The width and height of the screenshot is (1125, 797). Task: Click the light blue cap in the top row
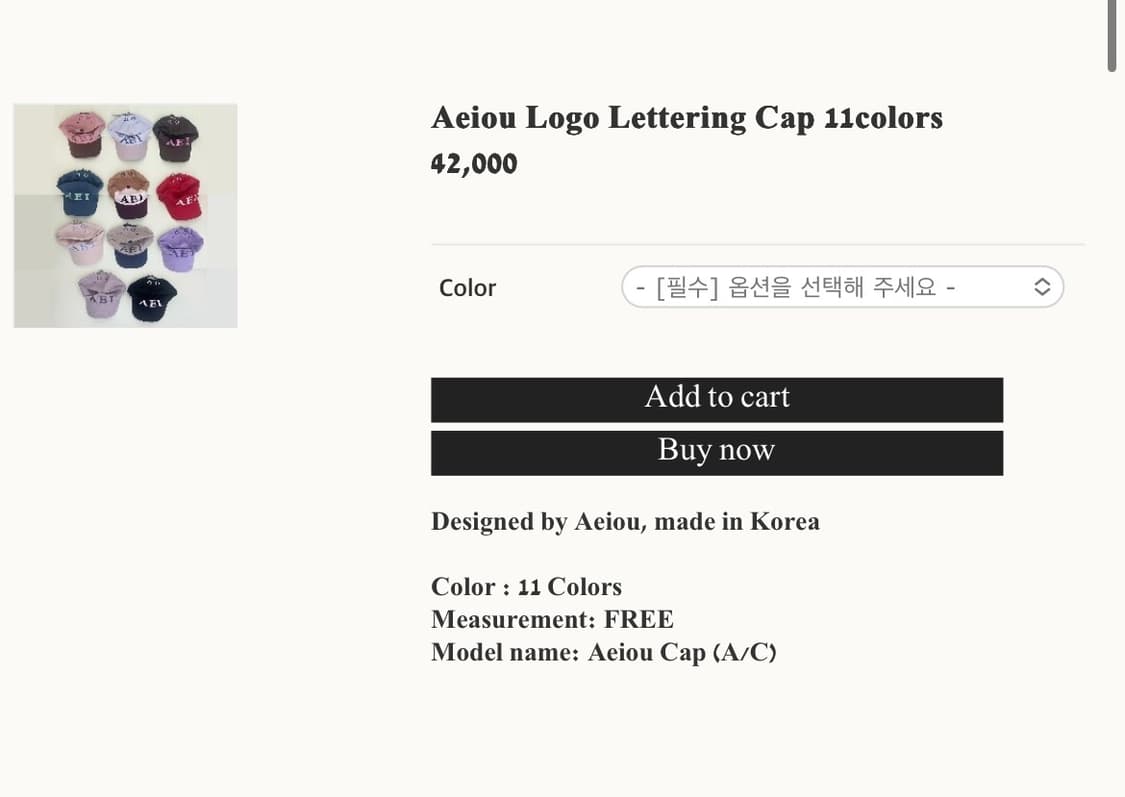(127, 137)
